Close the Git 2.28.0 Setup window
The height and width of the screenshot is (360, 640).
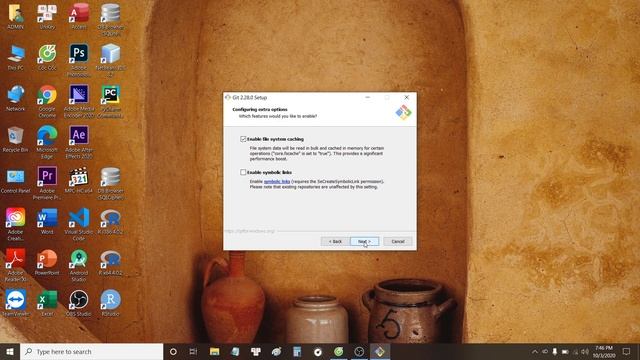click(x=407, y=98)
